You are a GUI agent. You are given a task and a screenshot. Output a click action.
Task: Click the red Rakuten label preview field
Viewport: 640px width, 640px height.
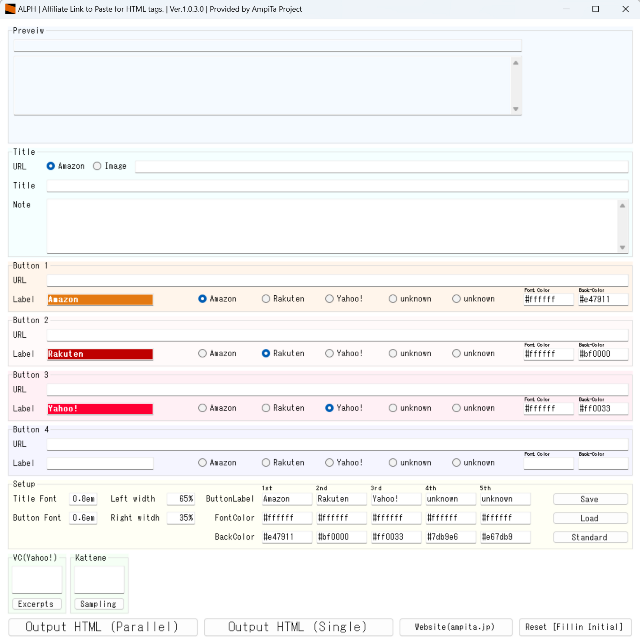[x=100, y=354]
